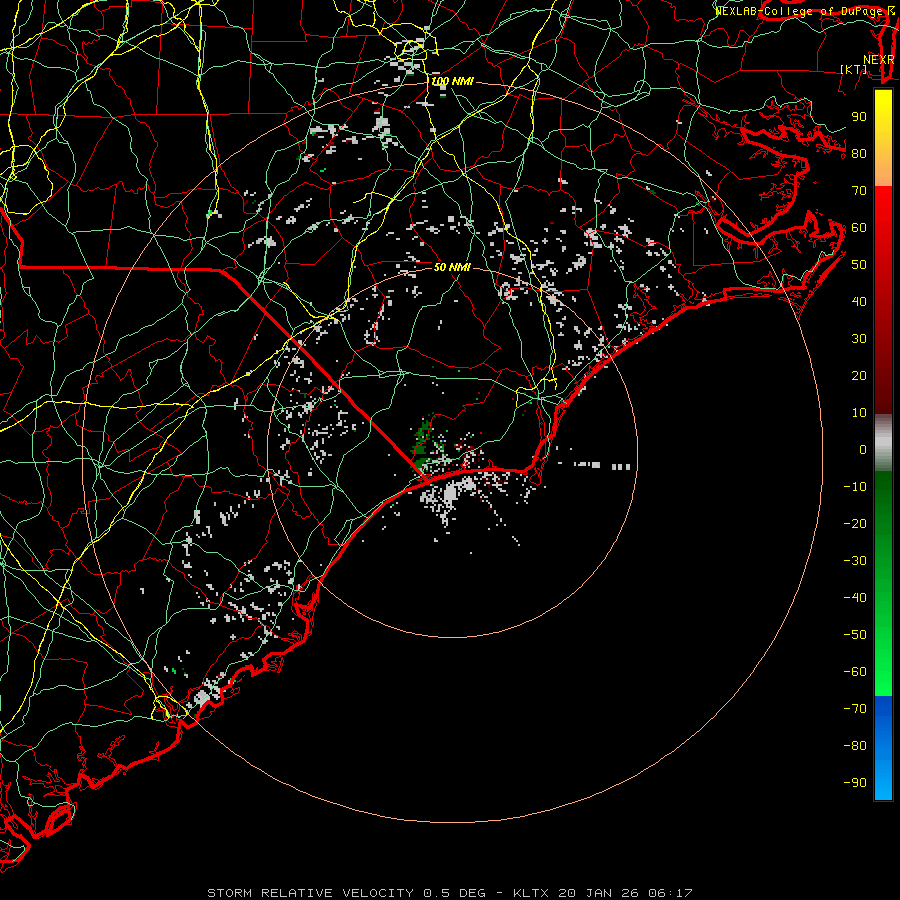Screen dimensions: 900x900
Task: Click the 40 value on the velocity scale
Action: [x=859, y=302]
